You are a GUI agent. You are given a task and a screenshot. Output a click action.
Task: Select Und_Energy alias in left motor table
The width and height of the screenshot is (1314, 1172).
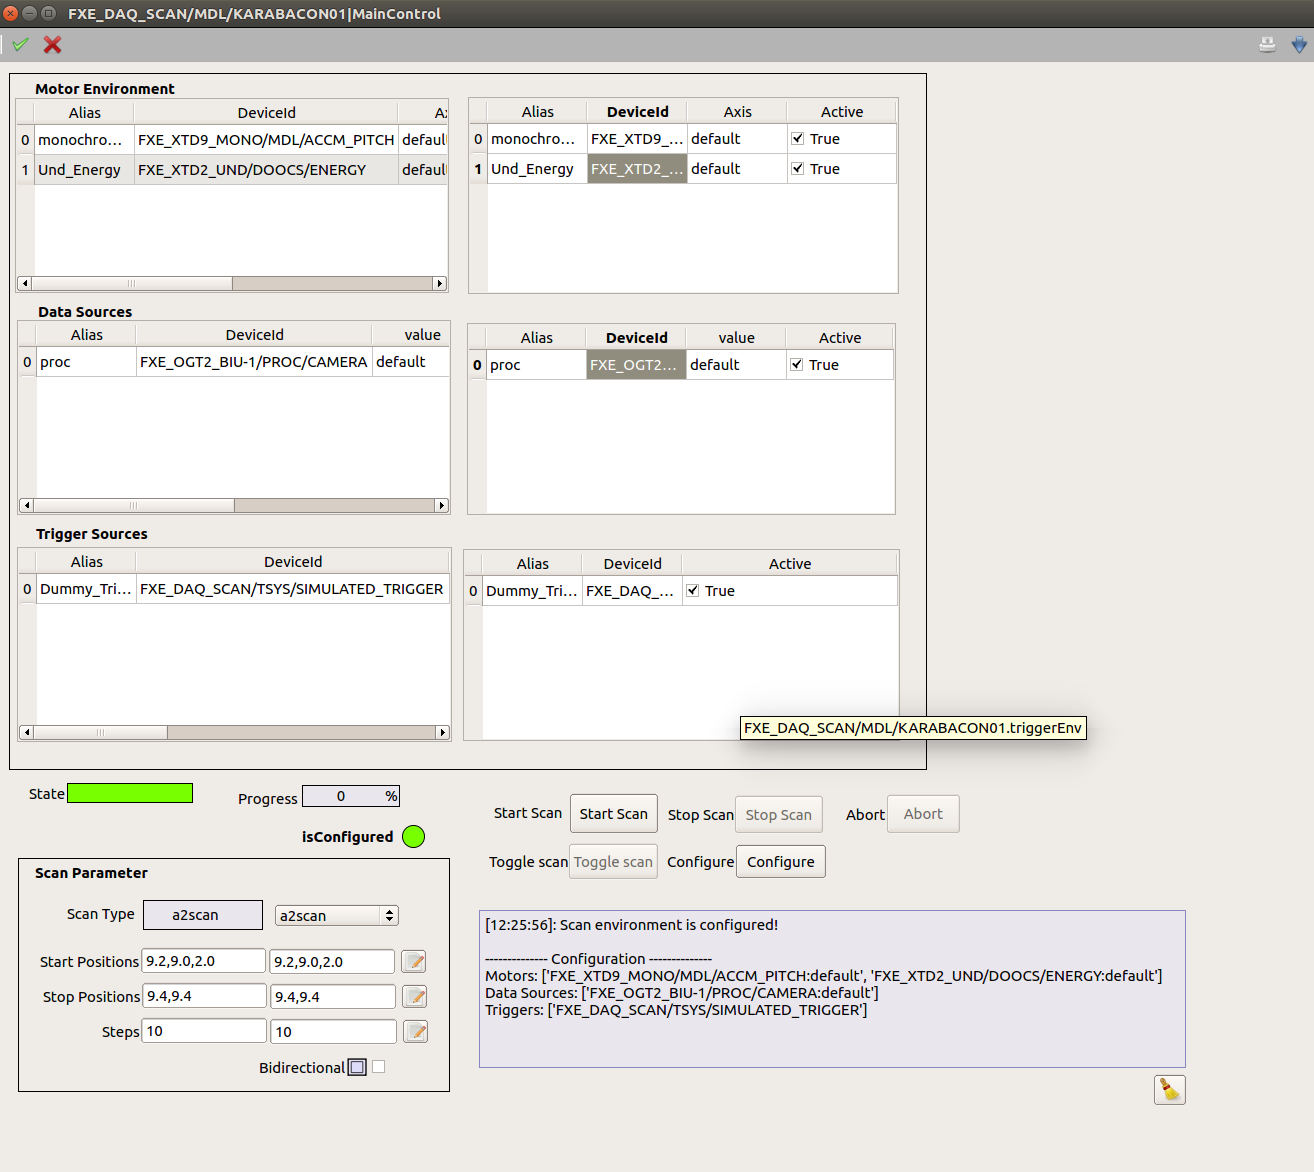point(84,170)
